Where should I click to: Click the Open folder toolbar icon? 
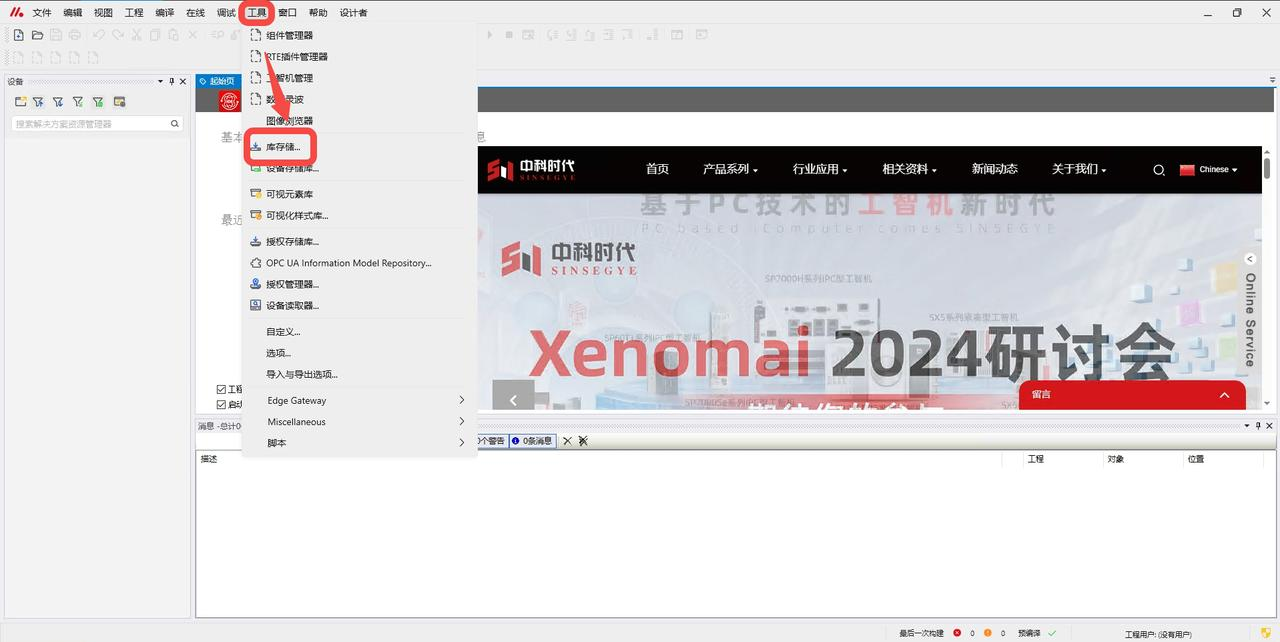[37, 35]
